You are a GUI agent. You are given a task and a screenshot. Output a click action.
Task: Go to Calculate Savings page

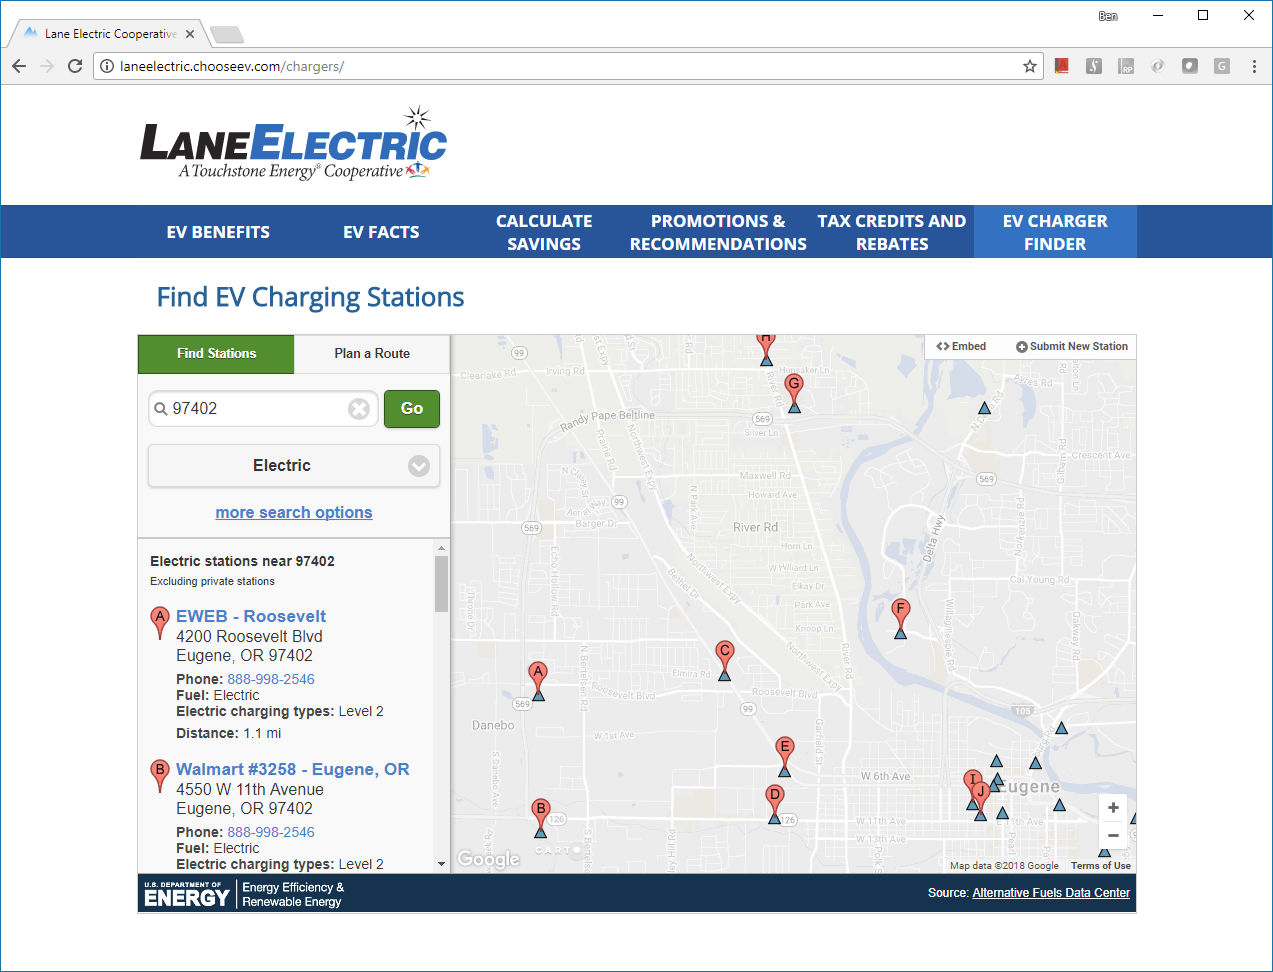(544, 232)
